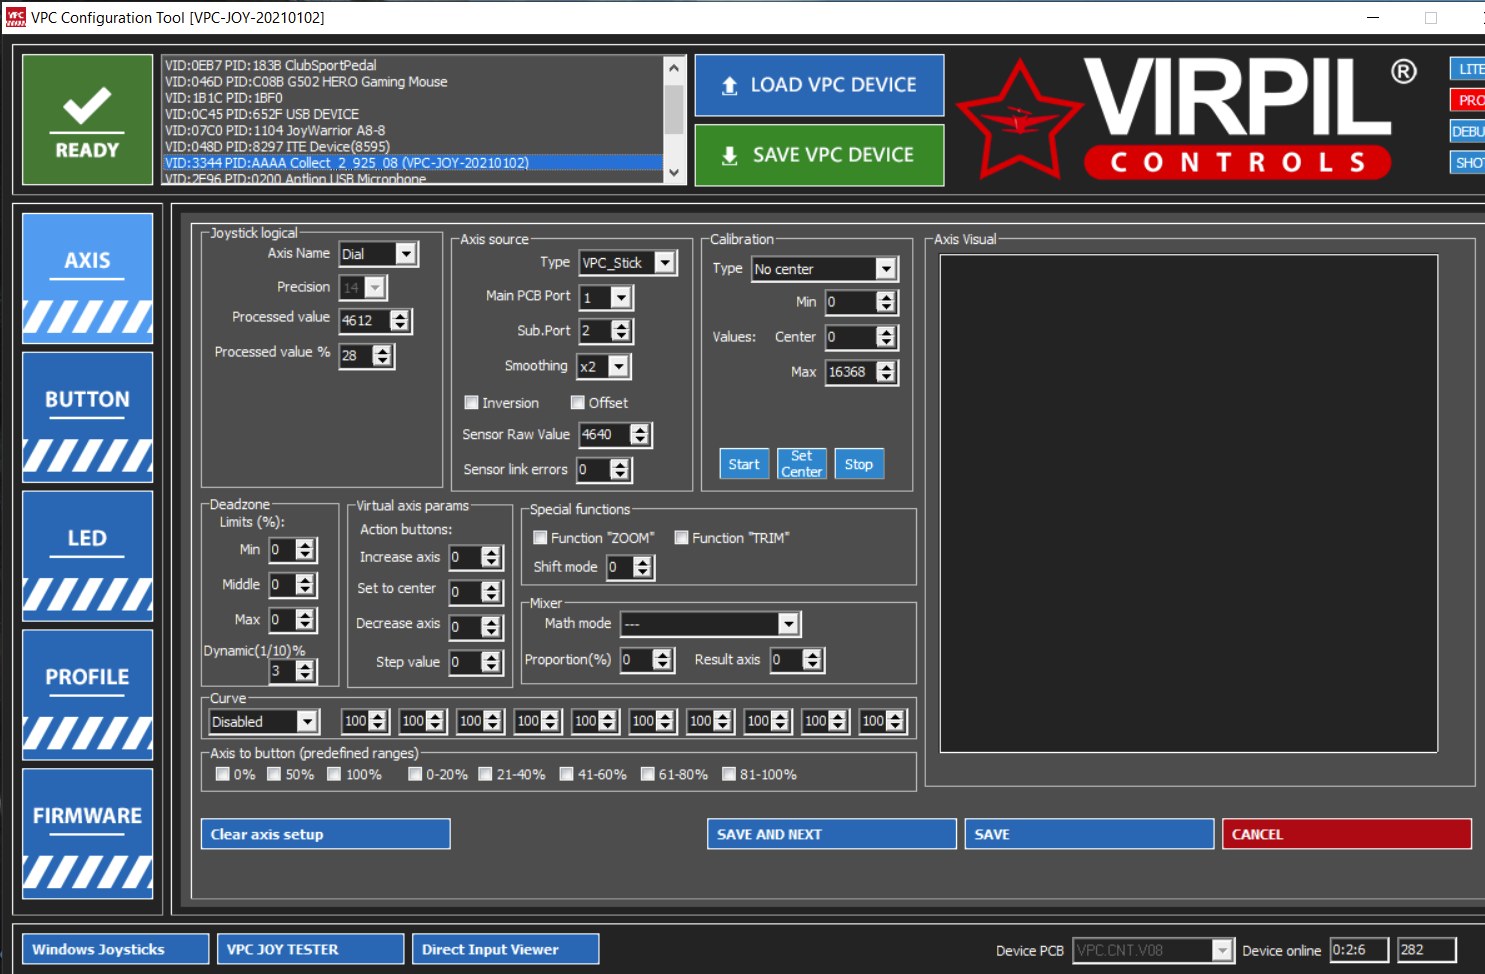Open the Math mode dropdown
1485x974 pixels.
tap(789, 624)
